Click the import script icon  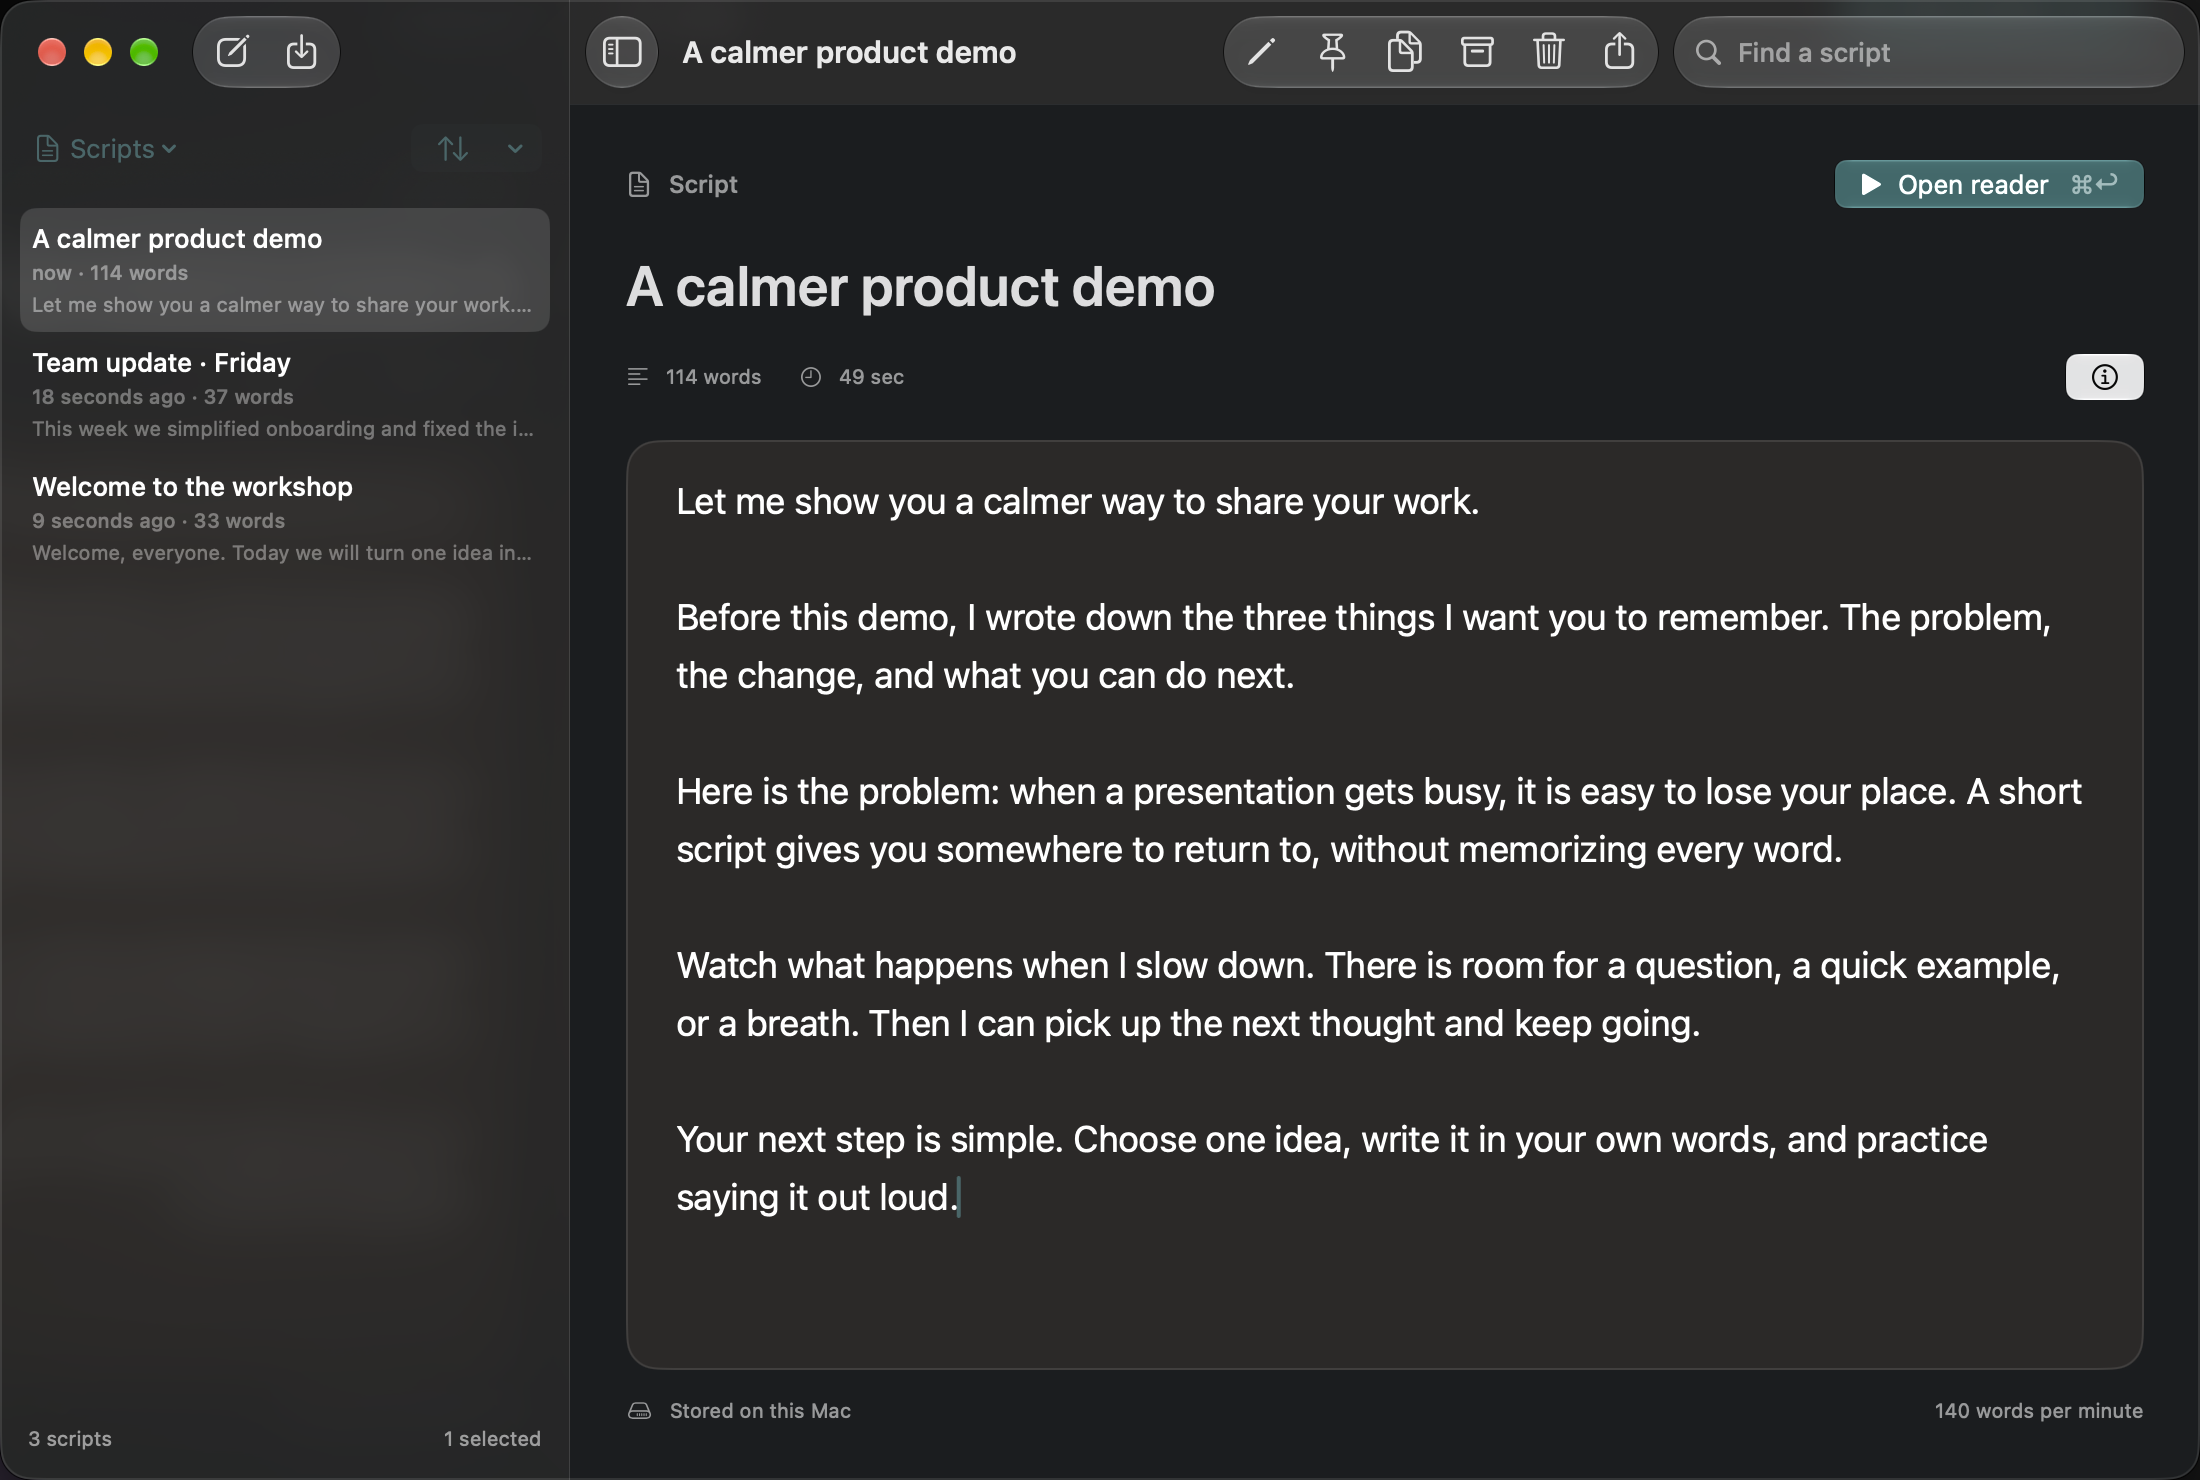point(301,52)
